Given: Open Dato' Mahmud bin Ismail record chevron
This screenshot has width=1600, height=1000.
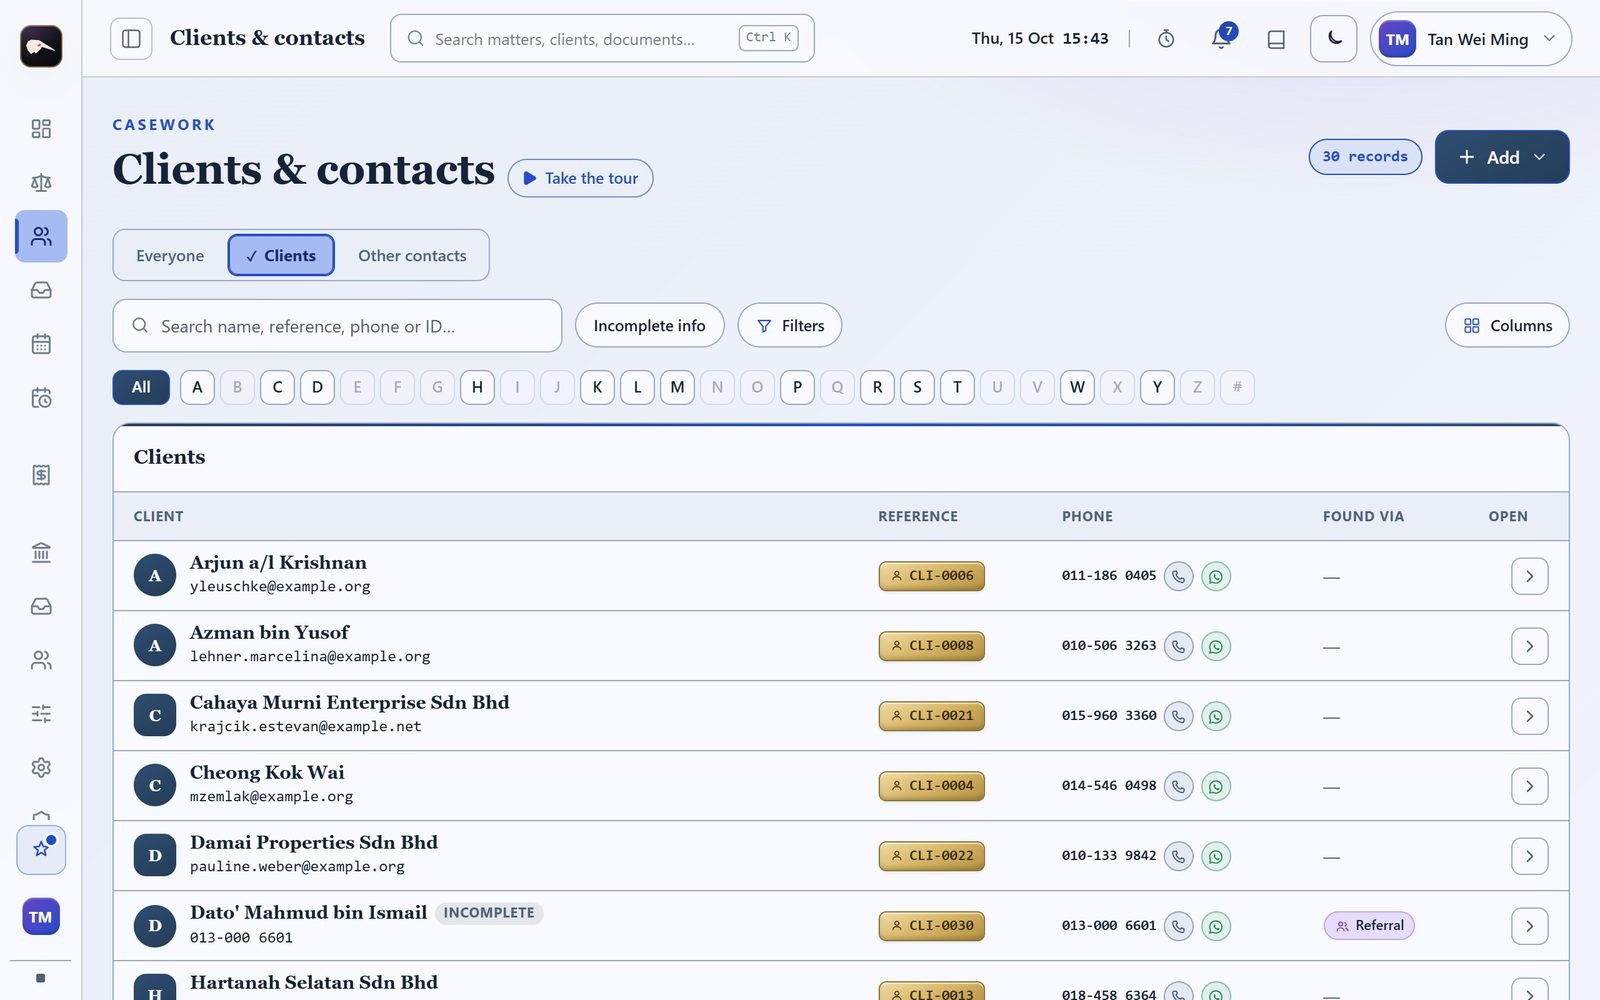Looking at the screenshot, I should click(1529, 926).
